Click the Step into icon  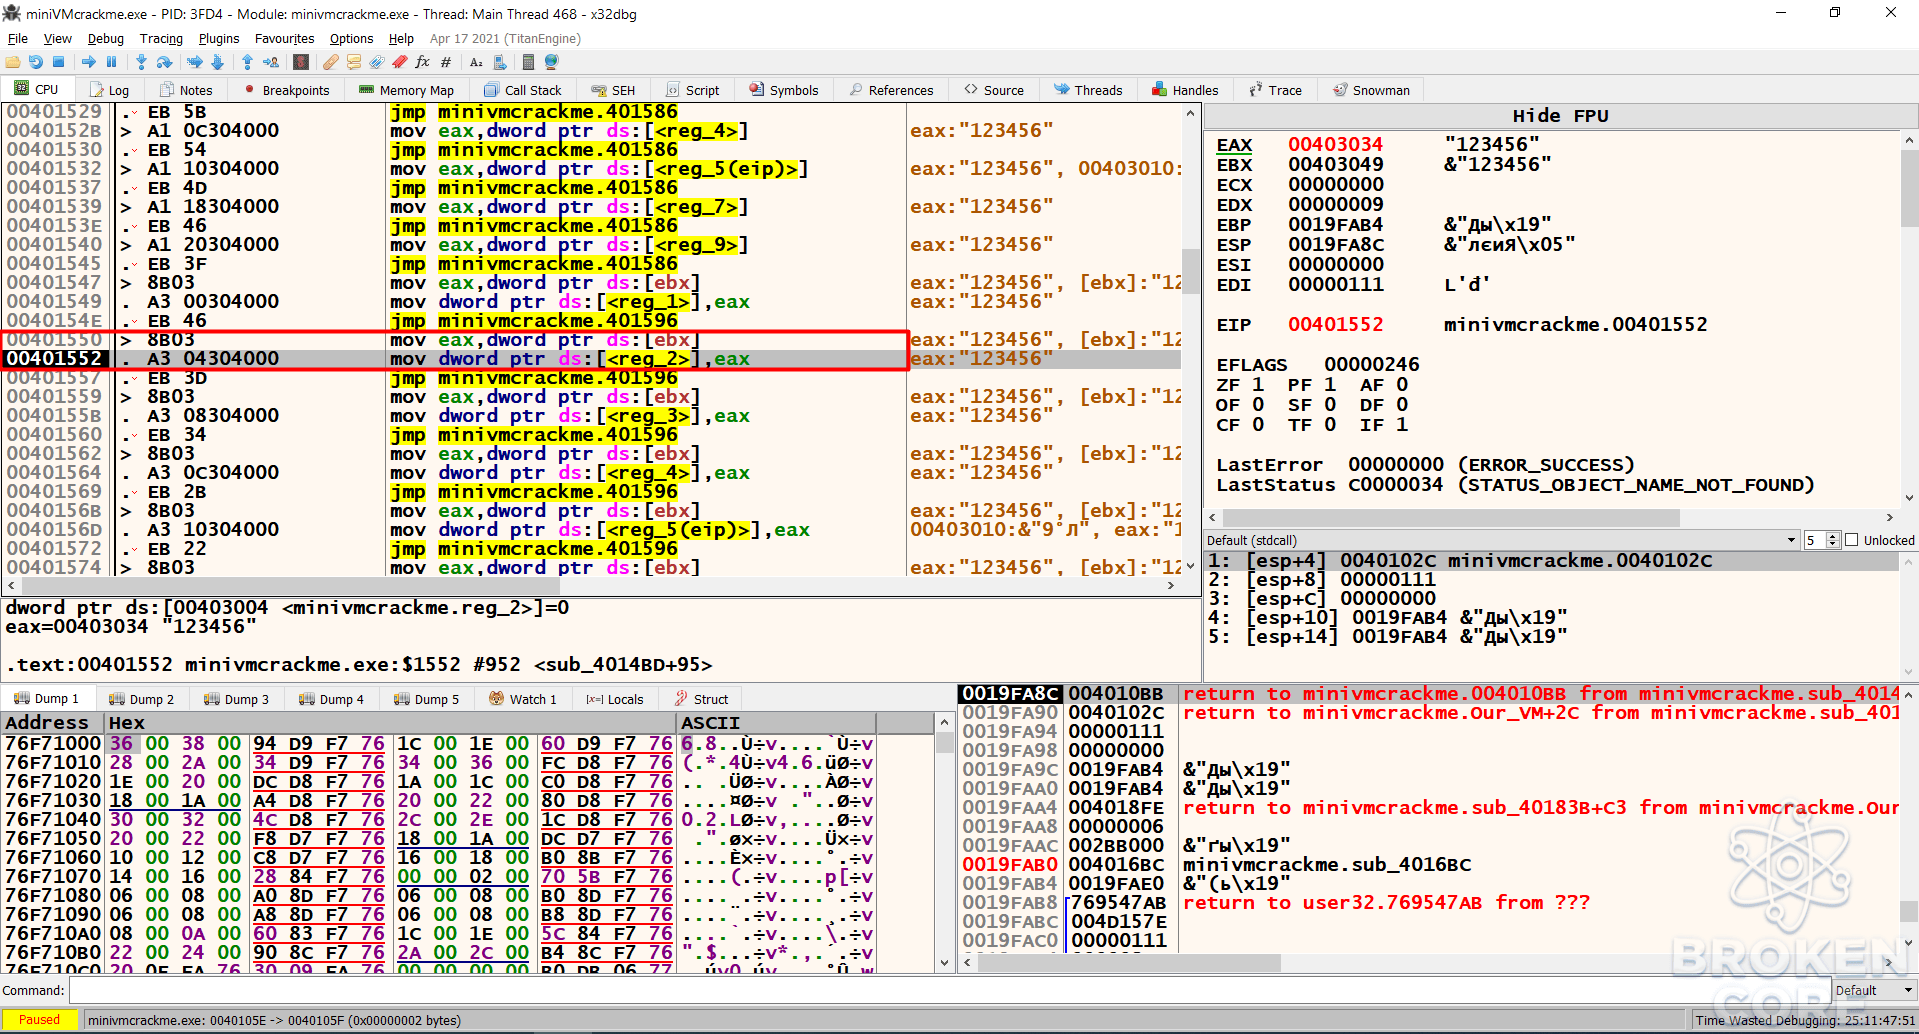141,62
